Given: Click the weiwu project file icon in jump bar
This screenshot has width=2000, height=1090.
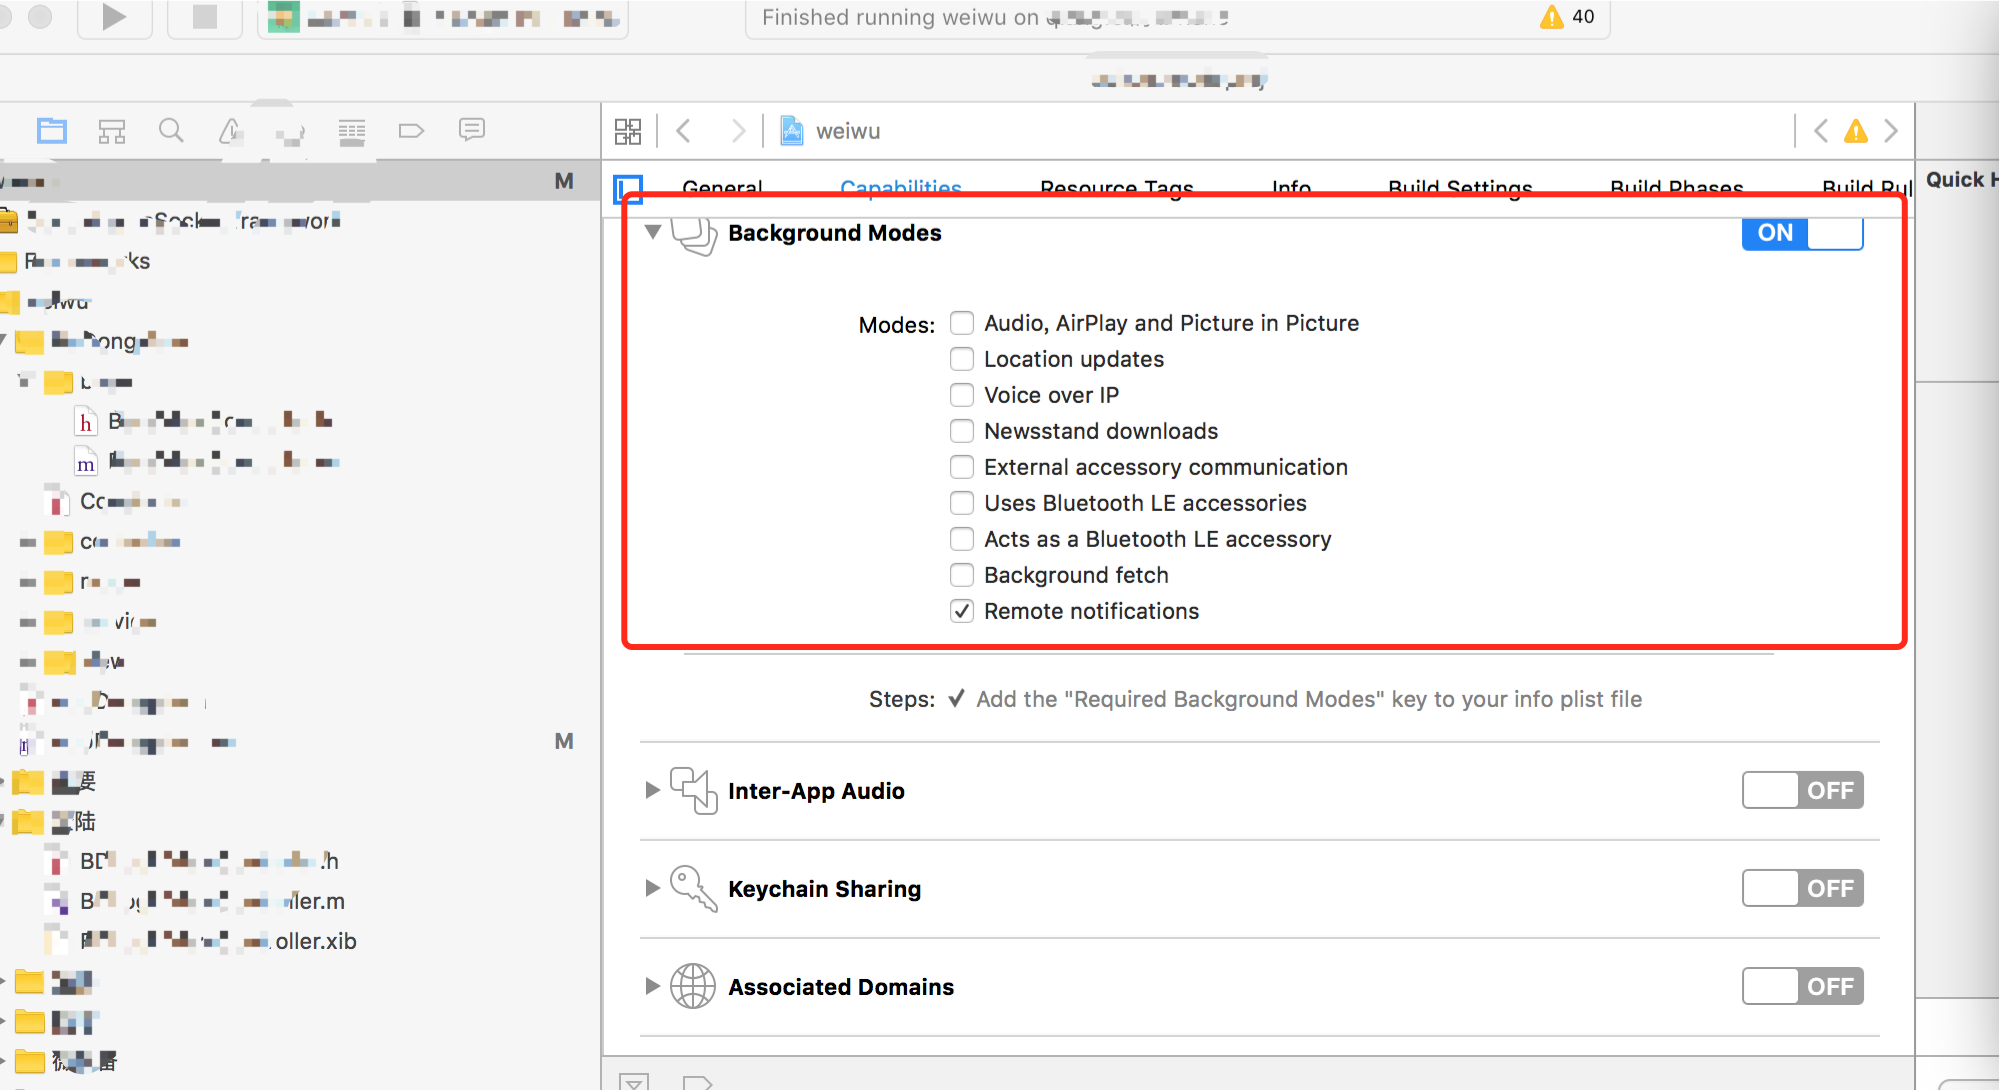Looking at the screenshot, I should pos(791,131).
